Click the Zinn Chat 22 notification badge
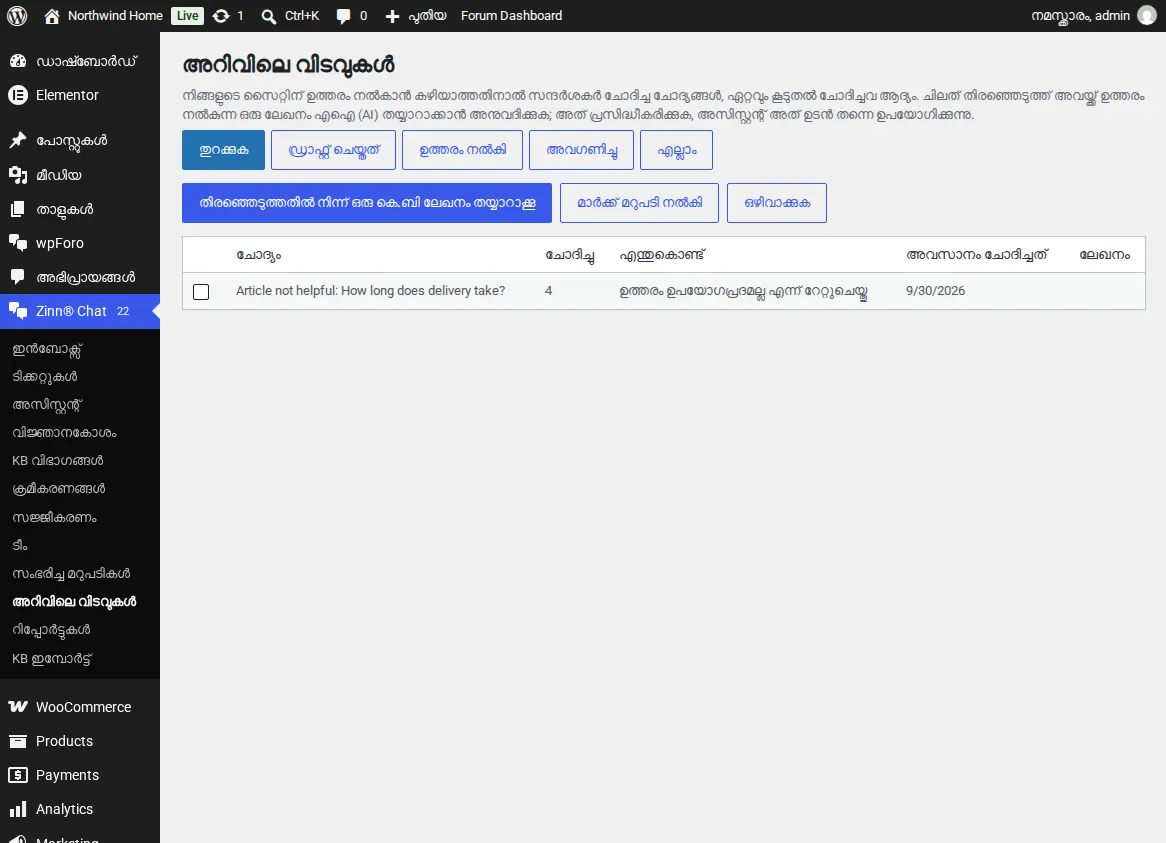The height and width of the screenshot is (843, 1166). point(123,311)
